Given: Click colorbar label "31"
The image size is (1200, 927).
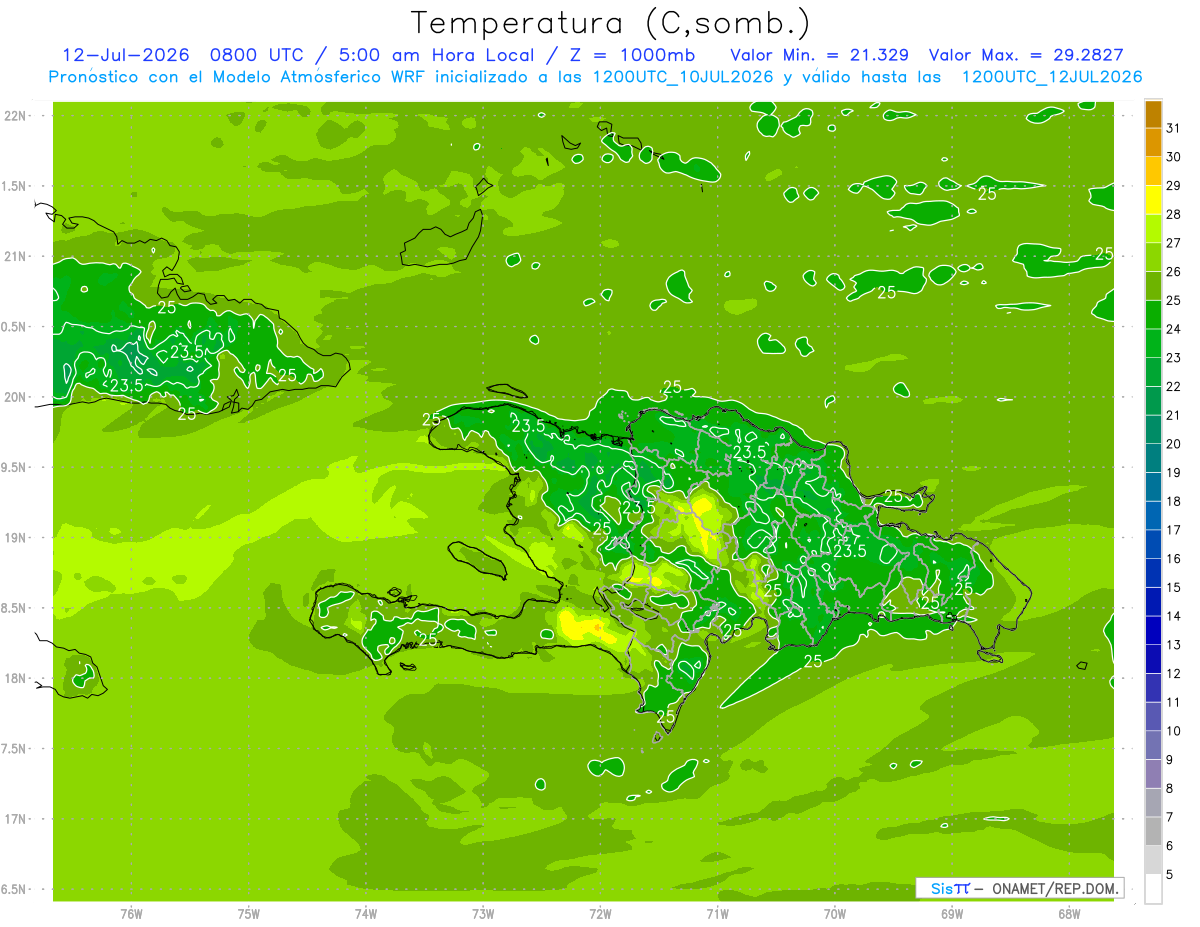Looking at the screenshot, I should click(1173, 128).
